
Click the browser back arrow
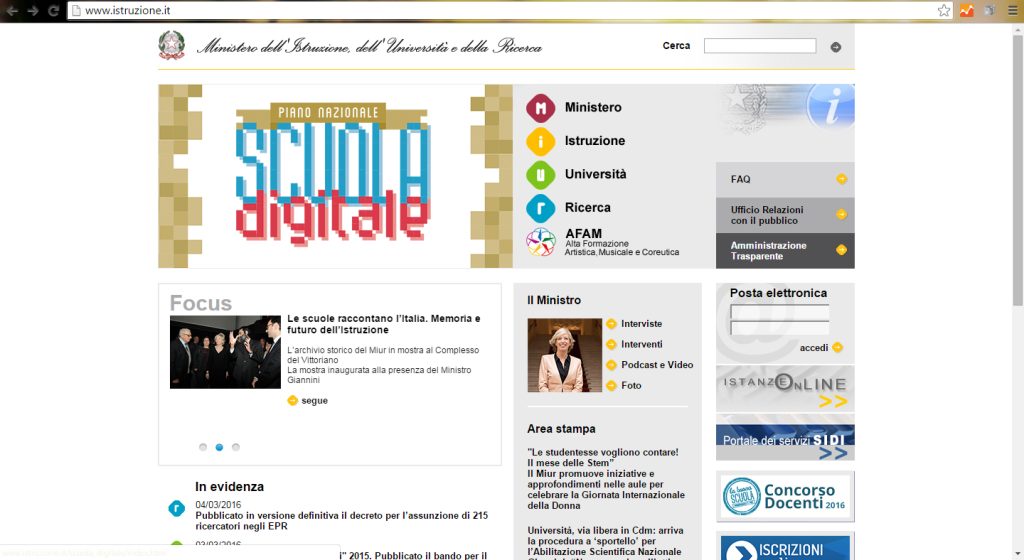tap(12, 10)
